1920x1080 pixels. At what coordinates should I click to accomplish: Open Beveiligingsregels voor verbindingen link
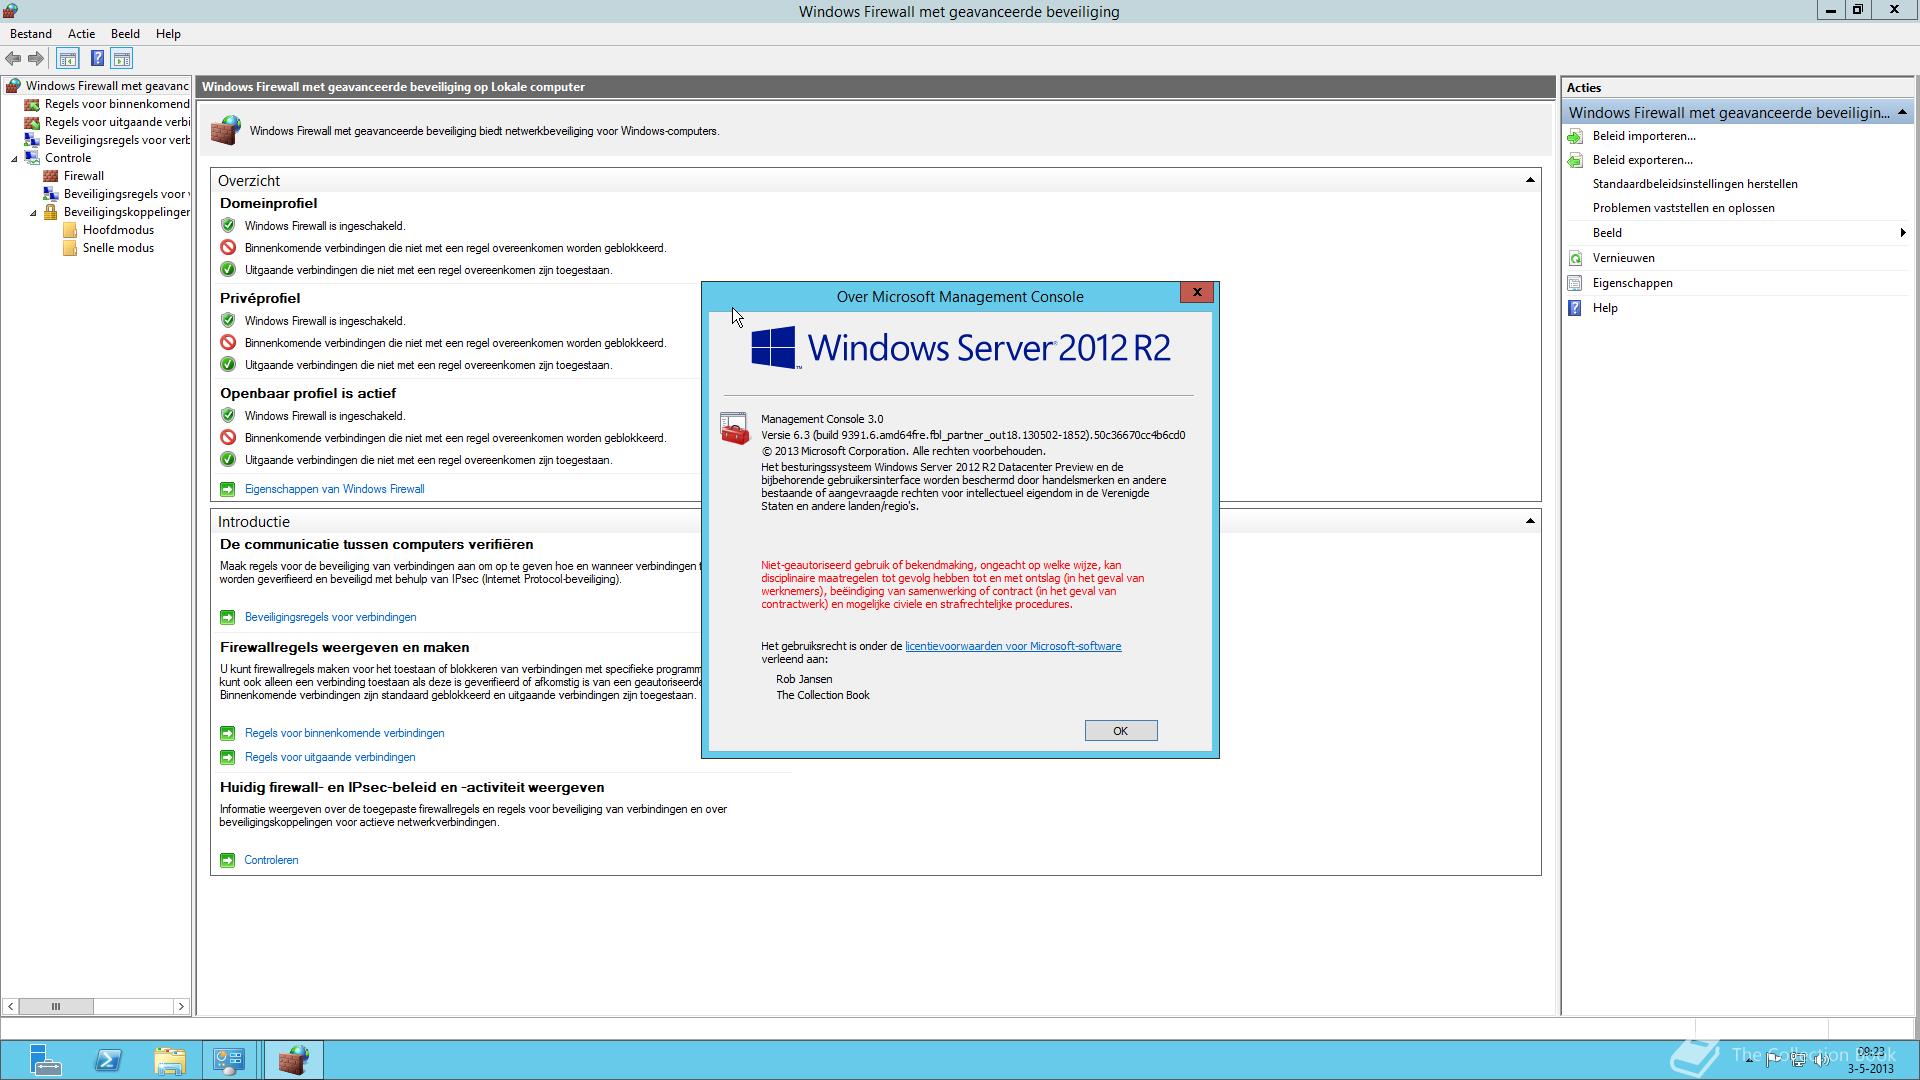click(x=331, y=617)
